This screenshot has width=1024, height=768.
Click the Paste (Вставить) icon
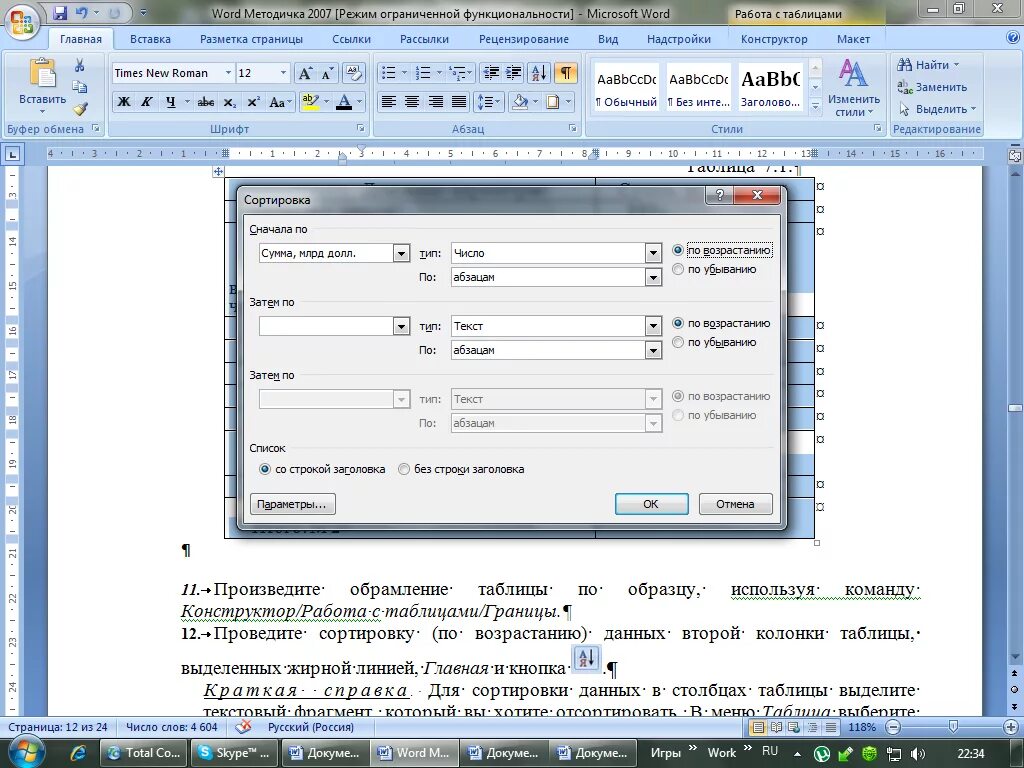[x=42, y=73]
